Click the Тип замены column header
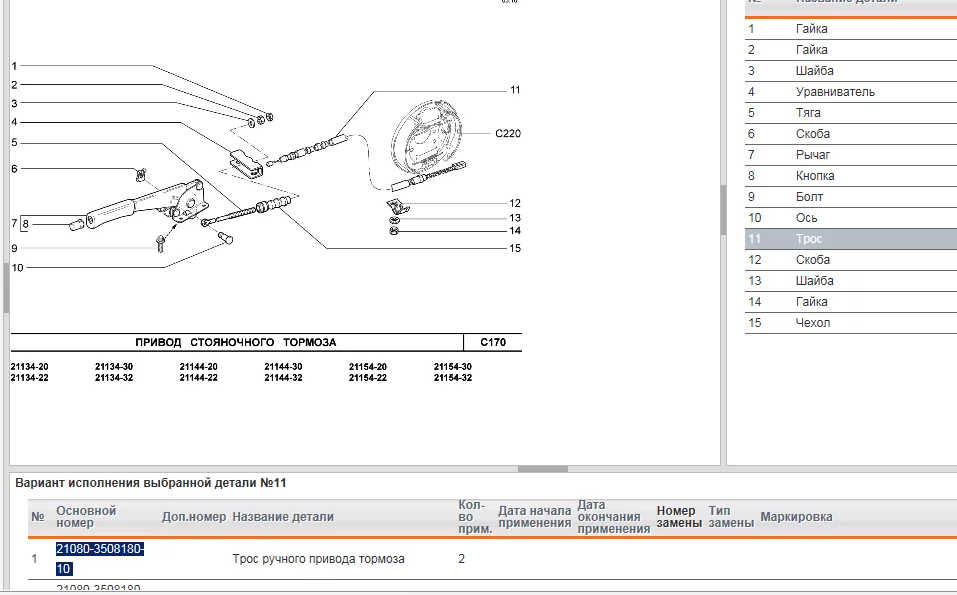 pyautogui.click(x=731, y=517)
